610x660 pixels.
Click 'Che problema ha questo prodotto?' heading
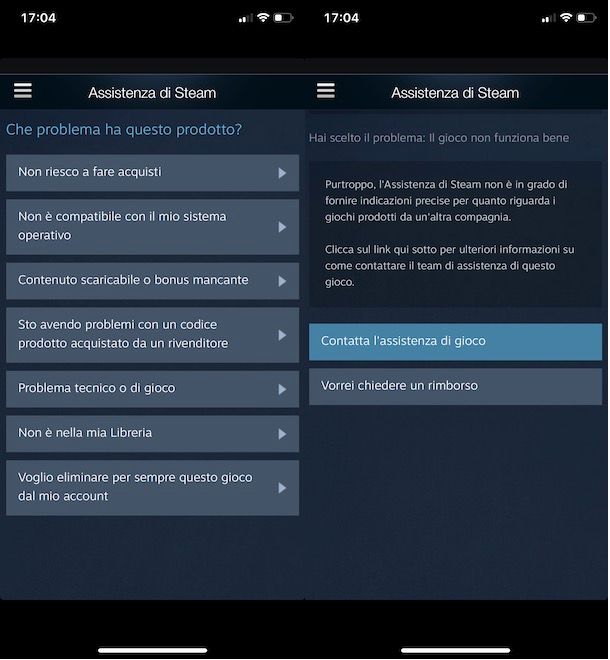point(124,130)
